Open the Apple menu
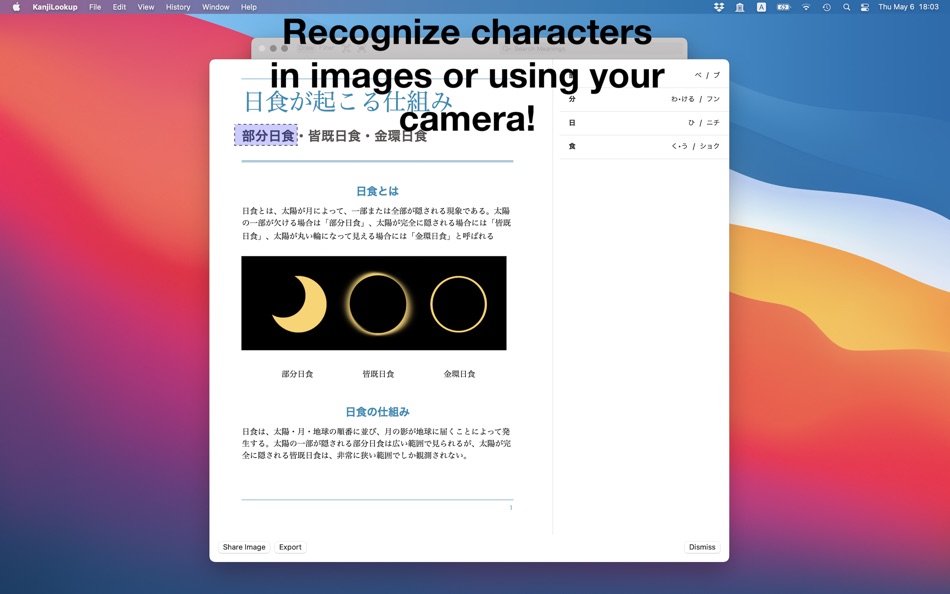The height and width of the screenshot is (594, 950). [16, 7]
